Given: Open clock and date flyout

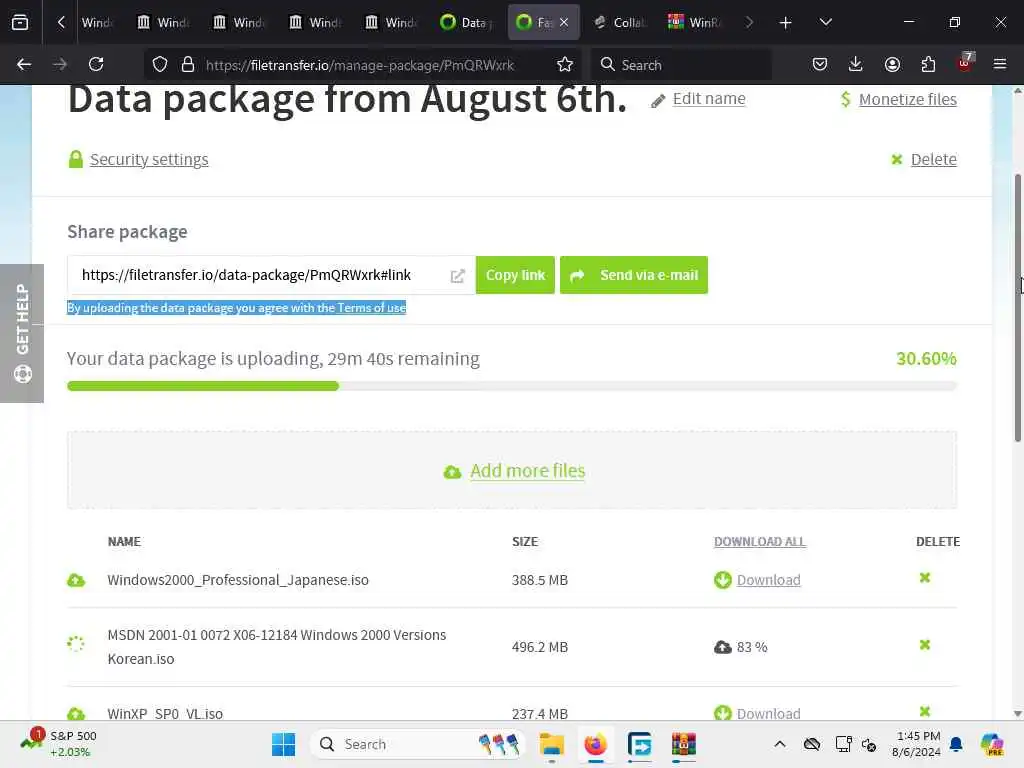Looking at the screenshot, I should [x=916, y=744].
